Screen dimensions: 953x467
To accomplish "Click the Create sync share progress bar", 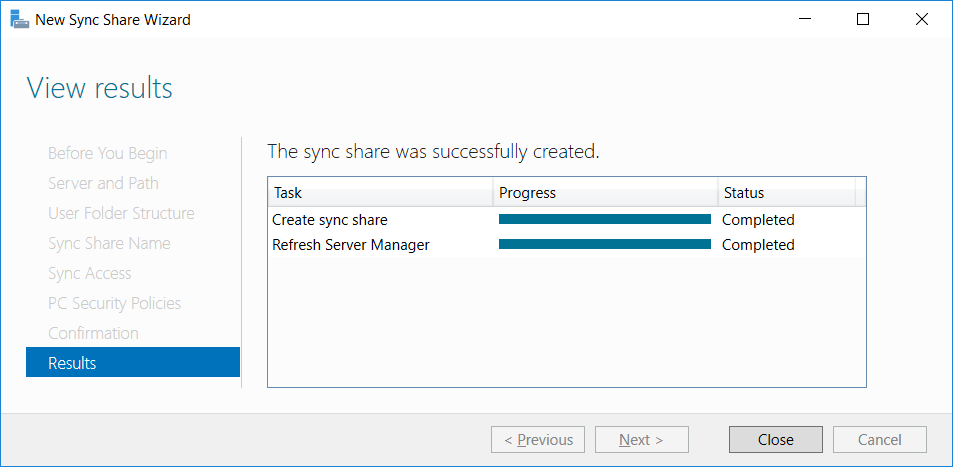I will 605,219.
